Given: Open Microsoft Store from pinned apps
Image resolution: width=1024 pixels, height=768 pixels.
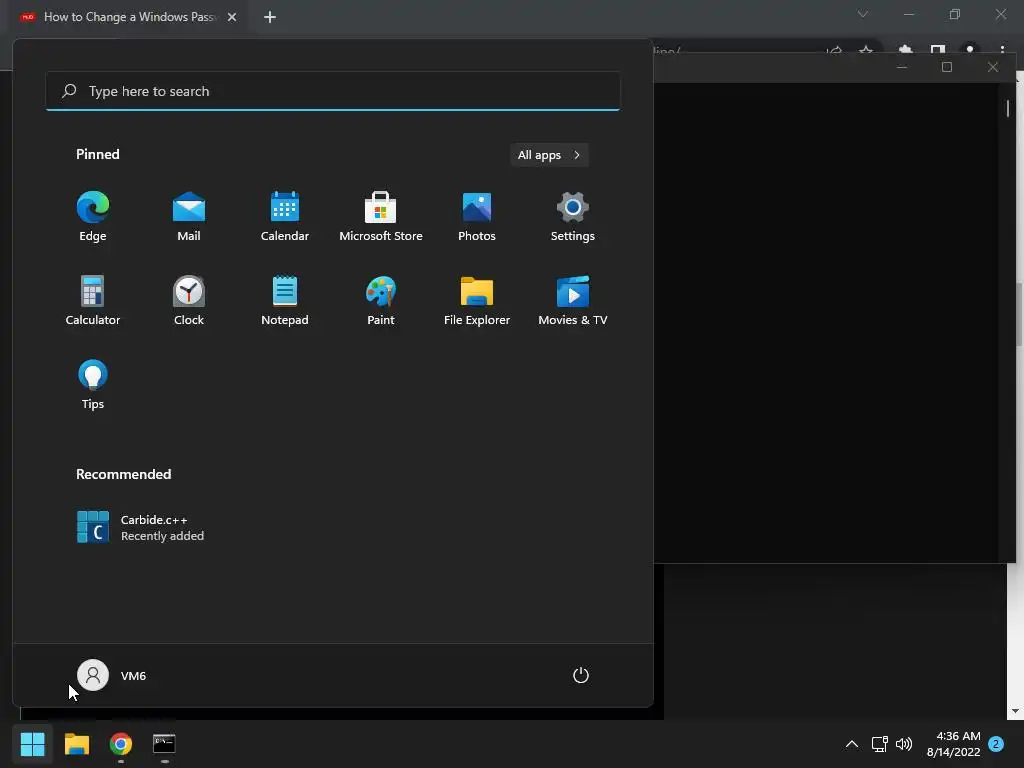Looking at the screenshot, I should (x=381, y=216).
